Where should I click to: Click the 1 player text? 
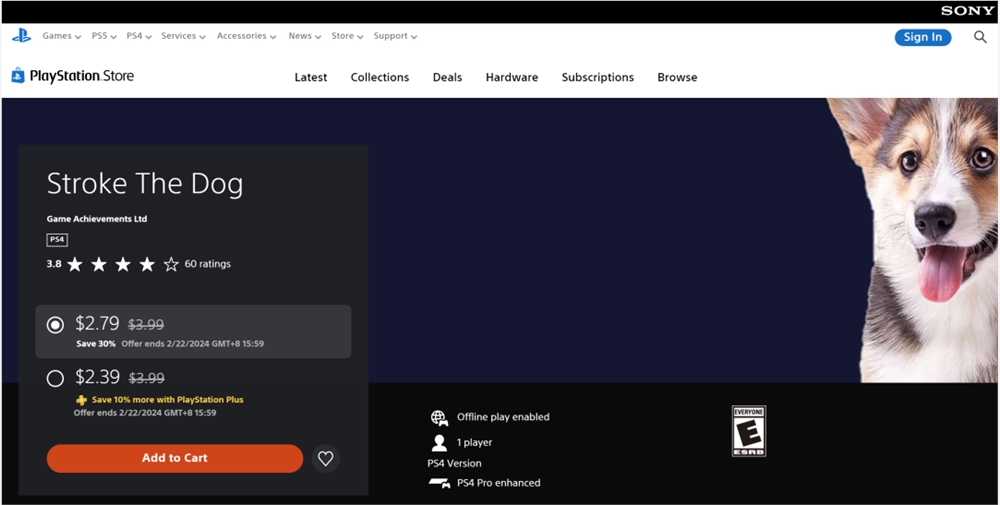tap(474, 443)
